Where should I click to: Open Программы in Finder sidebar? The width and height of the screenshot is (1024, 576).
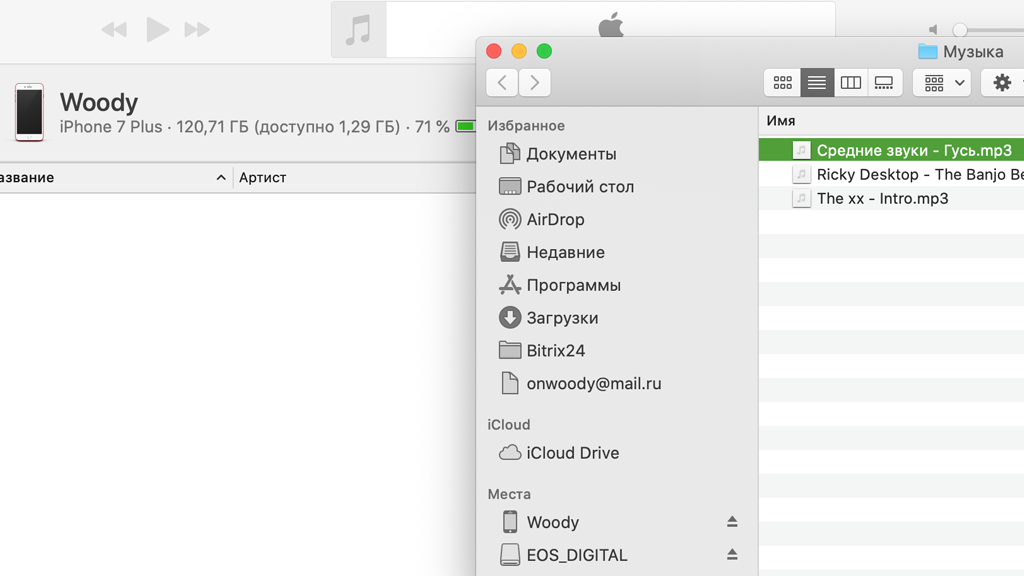(x=560, y=285)
